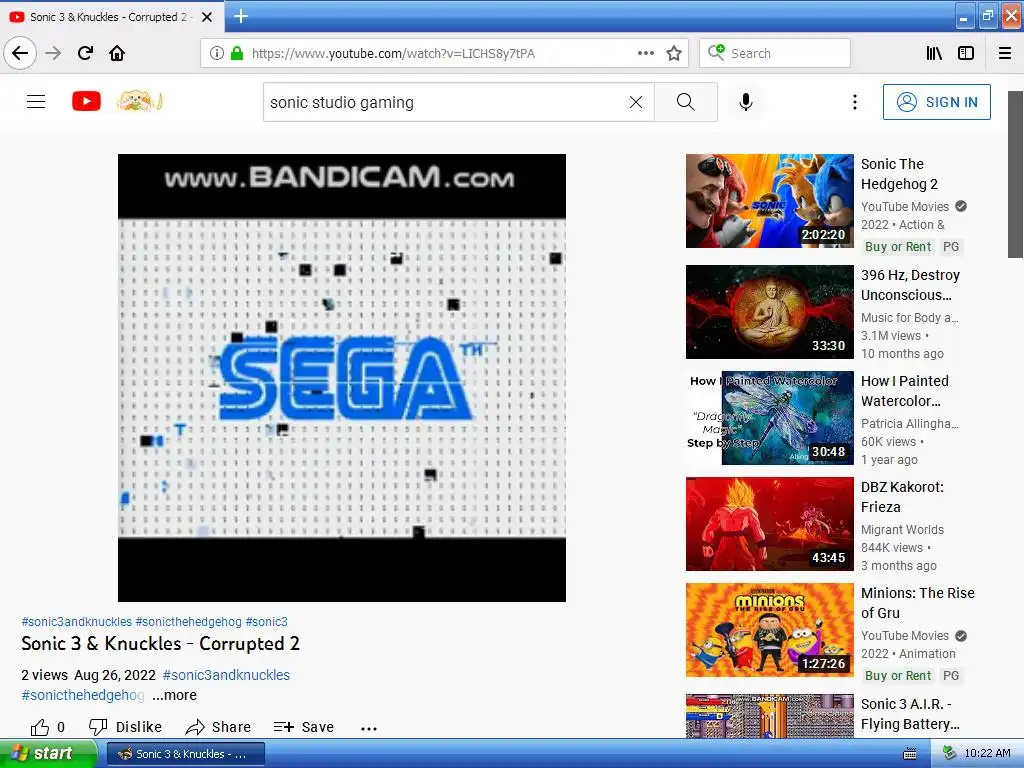Image resolution: width=1024 pixels, height=768 pixels.
Task: Open the browser home page icon
Action: 117,53
